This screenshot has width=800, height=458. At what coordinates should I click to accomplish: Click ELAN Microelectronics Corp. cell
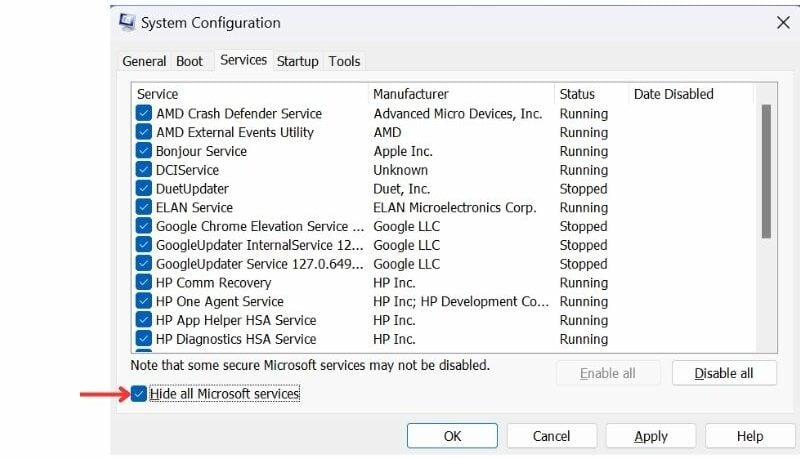pyautogui.click(x=455, y=208)
